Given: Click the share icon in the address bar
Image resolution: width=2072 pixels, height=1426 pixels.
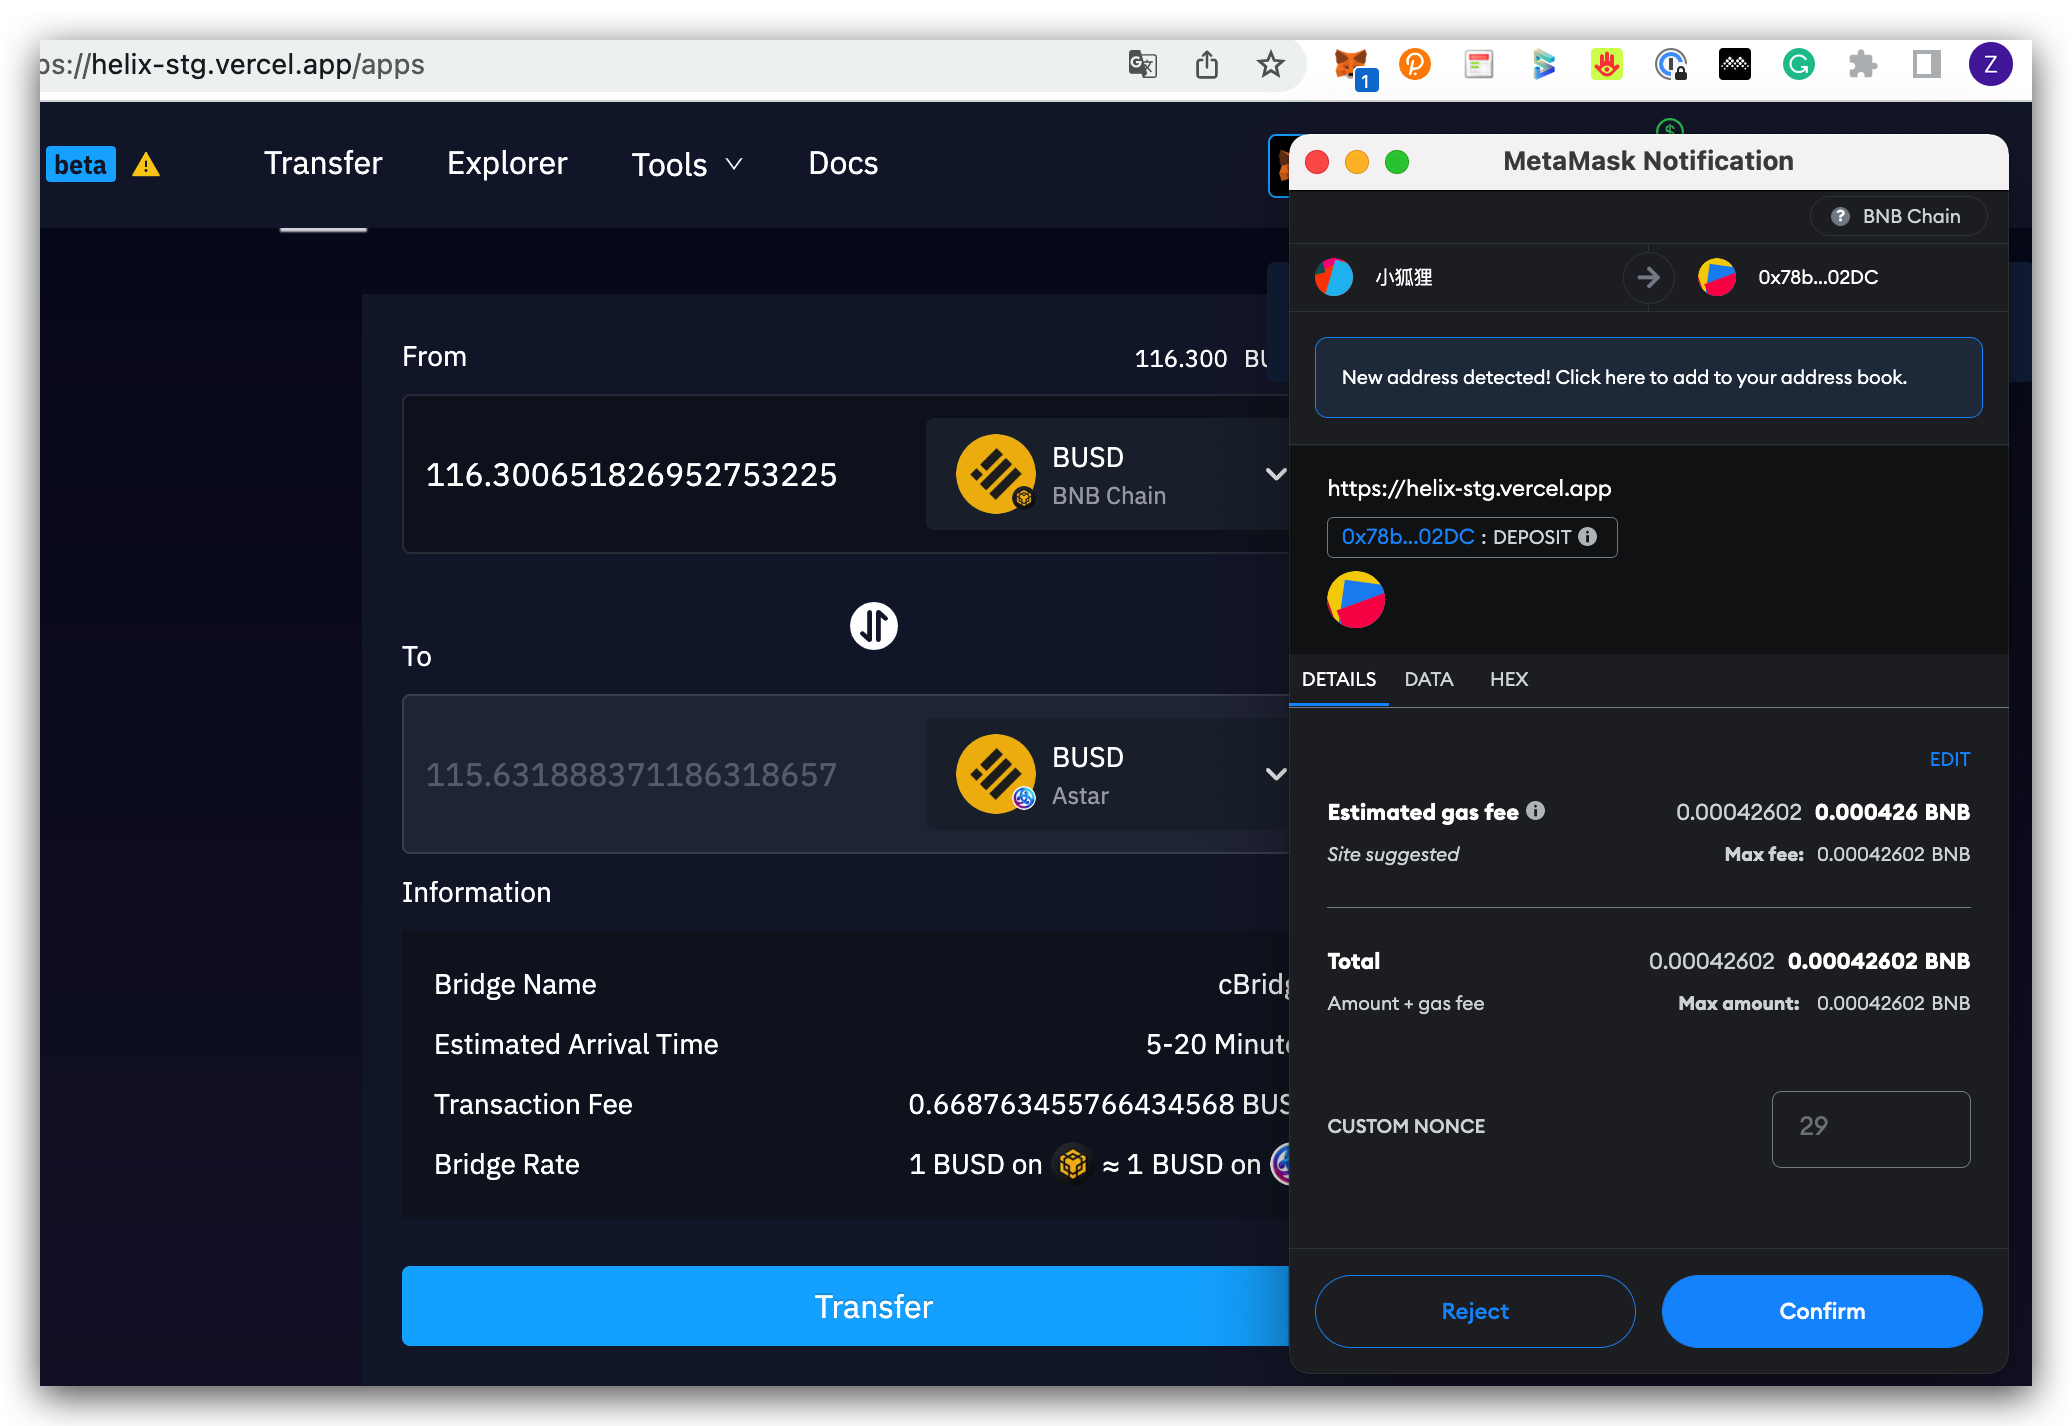Looking at the screenshot, I should point(1206,64).
